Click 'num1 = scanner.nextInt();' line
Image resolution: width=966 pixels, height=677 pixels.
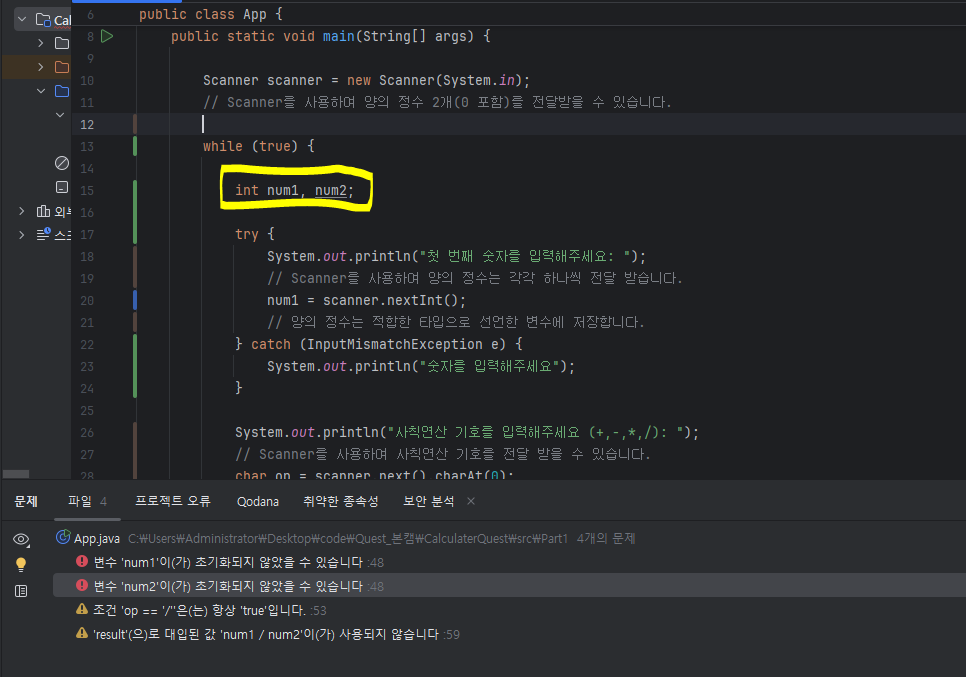(x=367, y=300)
